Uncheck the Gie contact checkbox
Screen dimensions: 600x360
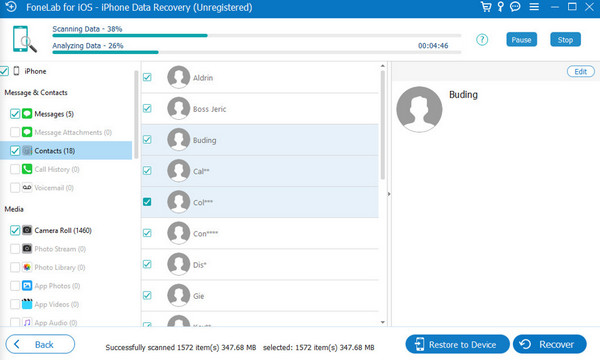coord(147,295)
